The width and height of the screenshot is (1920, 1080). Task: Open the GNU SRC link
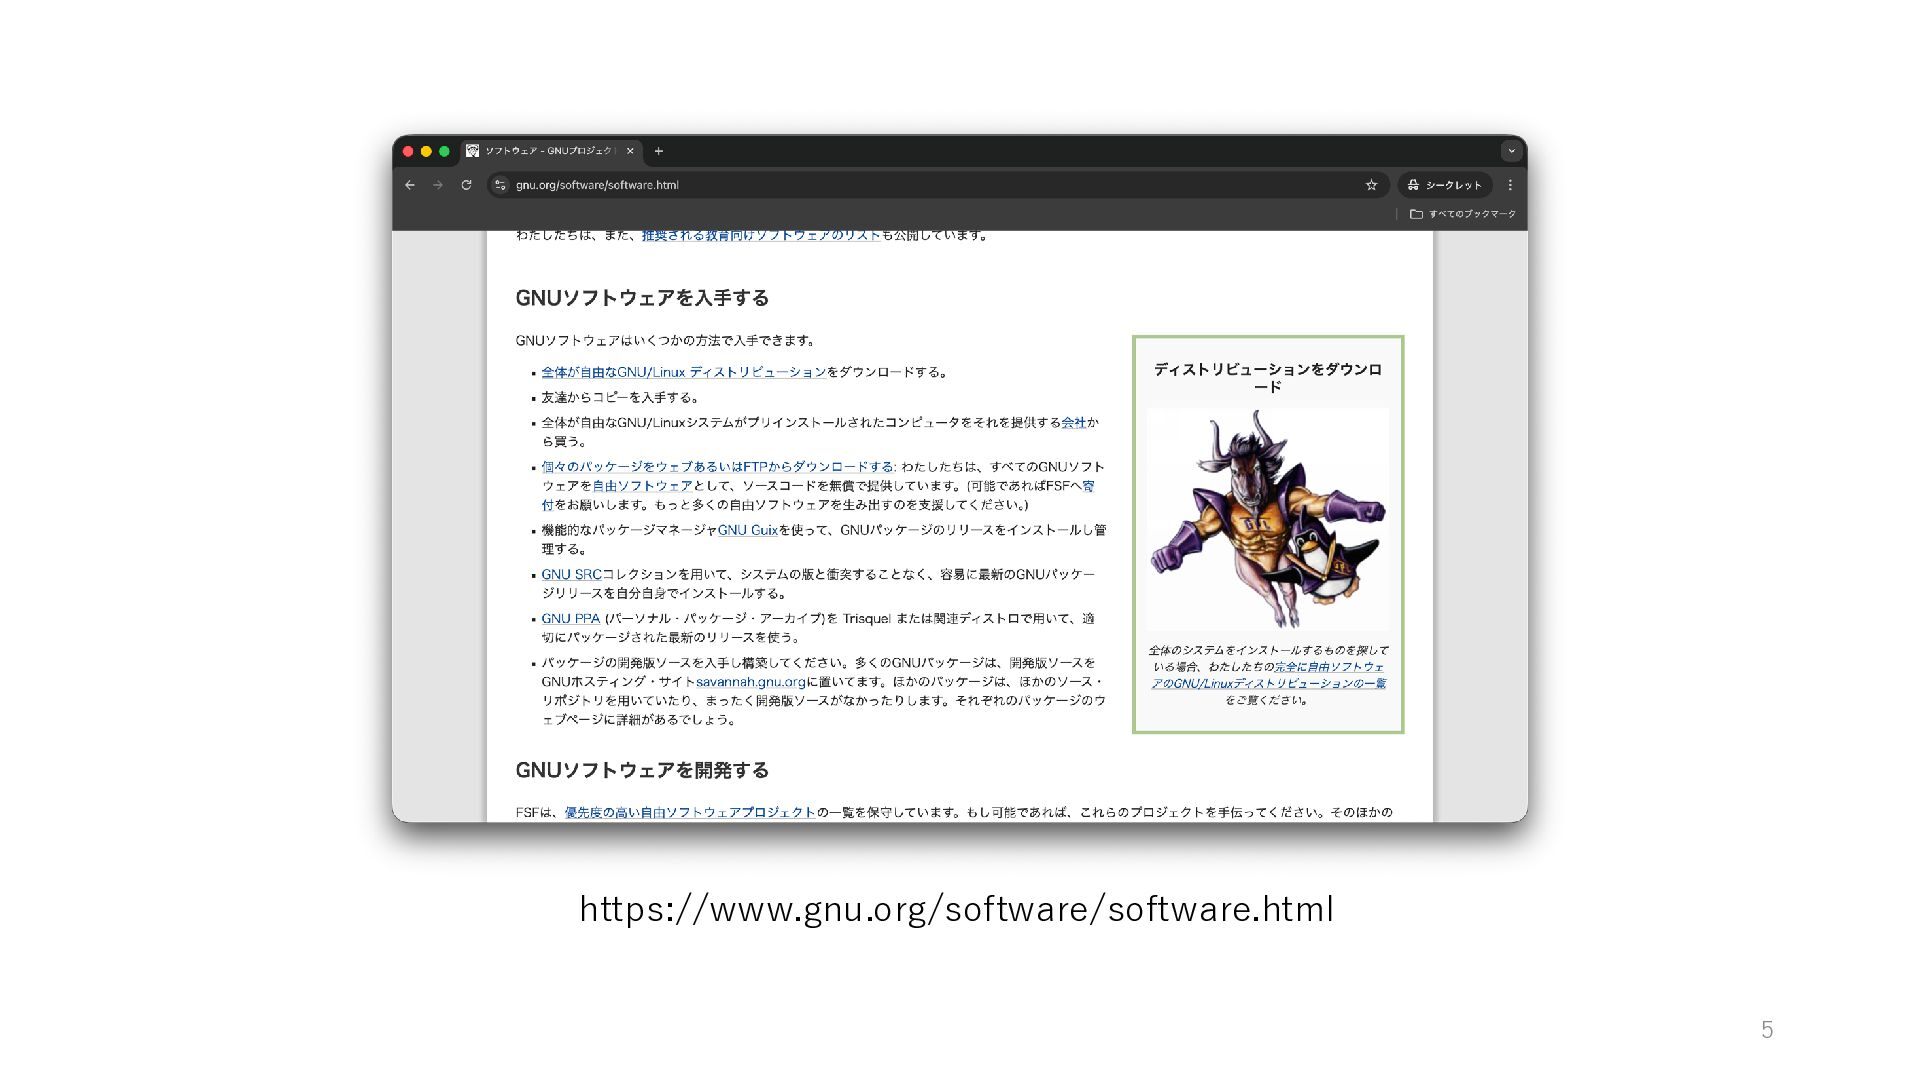click(x=571, y=575)
